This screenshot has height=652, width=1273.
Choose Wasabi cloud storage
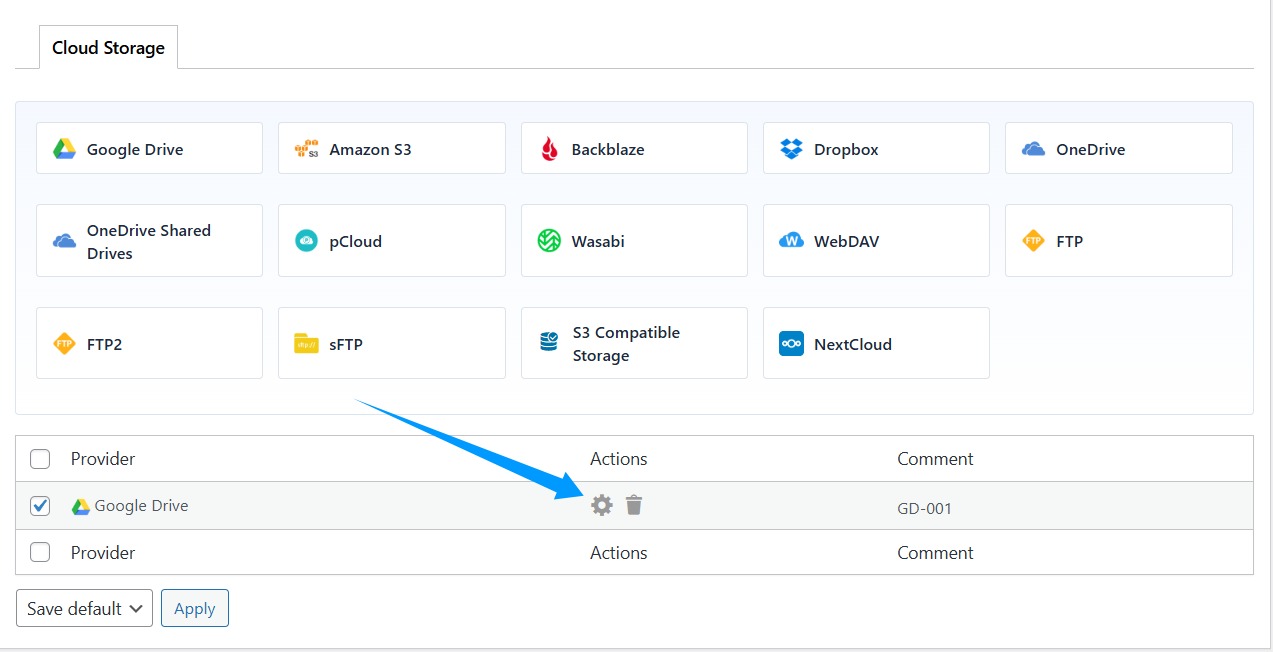(x=633, y=240)
